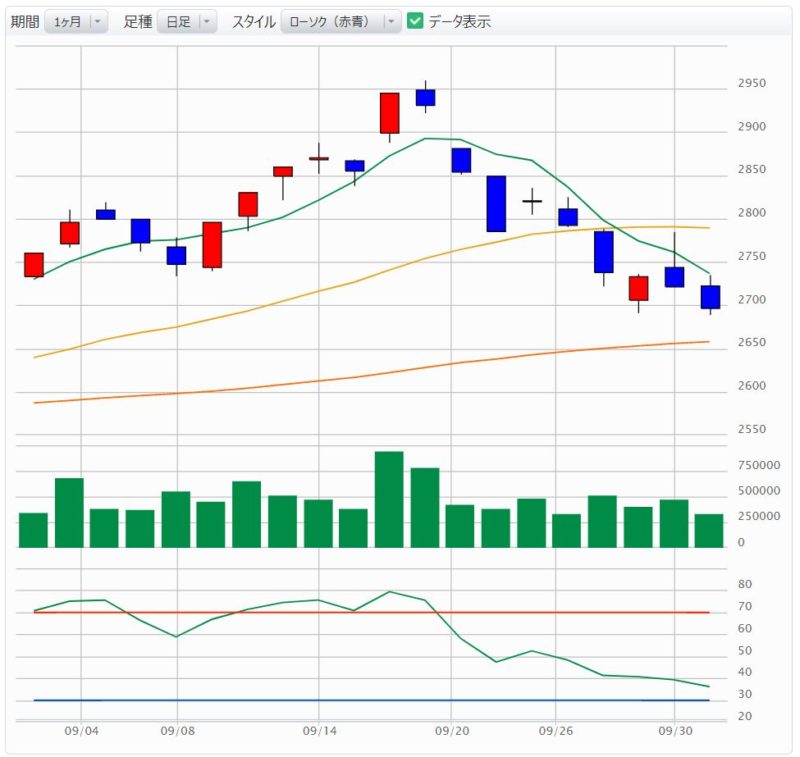Image resolution: width=800 pixels, height=757 pixels.
Task: Click the 2850 price axis label
Action: click(752, 169)
